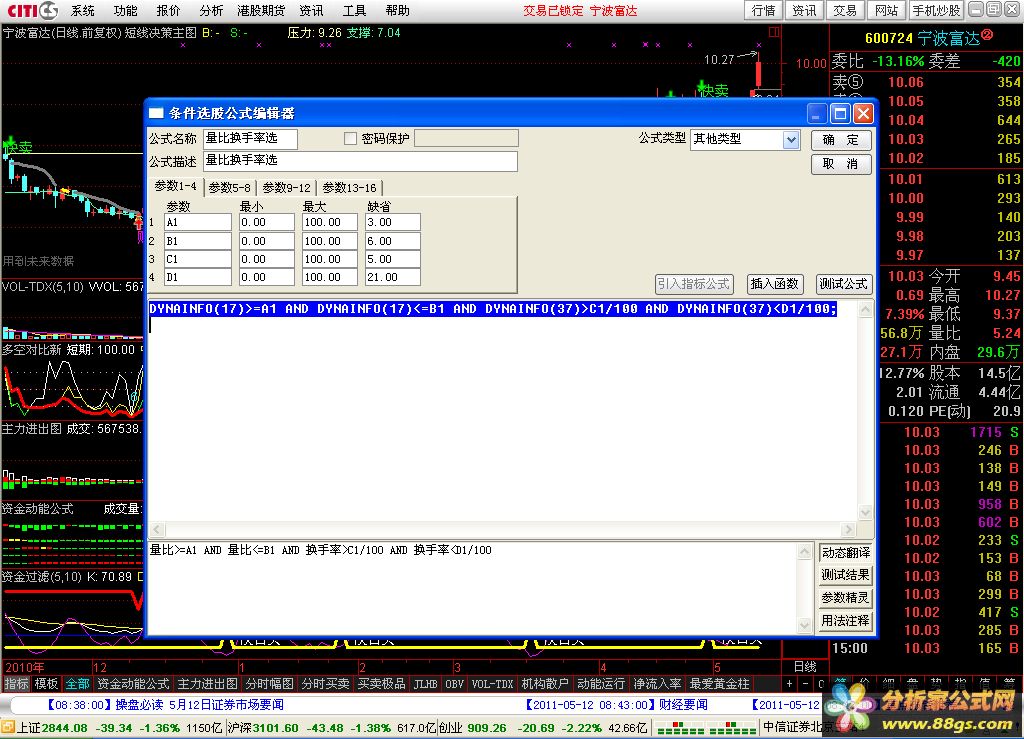Click the default value 21.00 of parameter D1
This screenshot has height=739, width=1024.
[392, 277]
